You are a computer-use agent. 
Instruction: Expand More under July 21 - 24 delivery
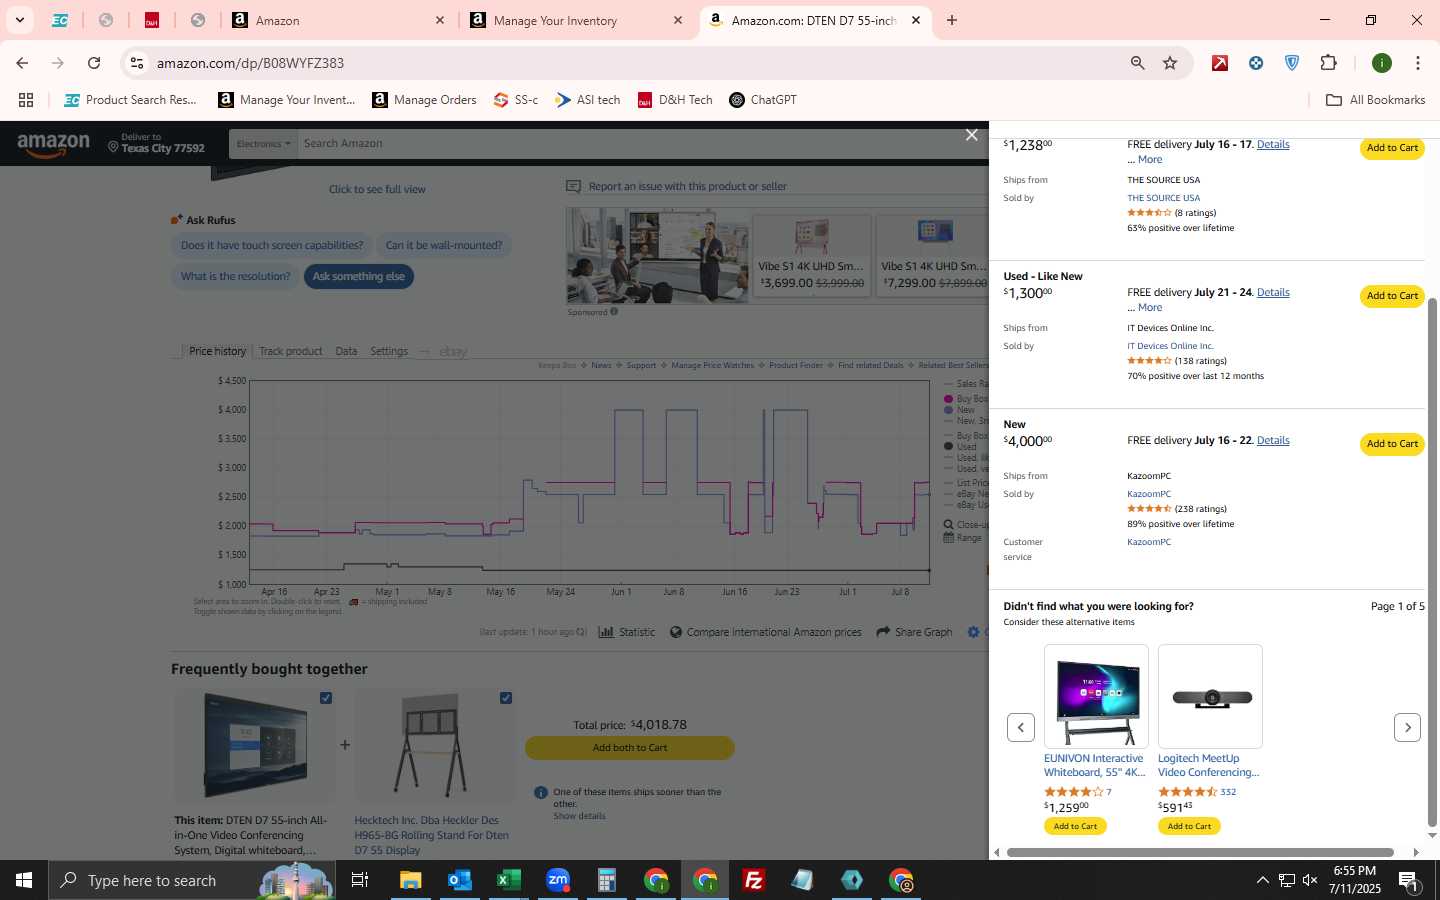[1150, 307]
